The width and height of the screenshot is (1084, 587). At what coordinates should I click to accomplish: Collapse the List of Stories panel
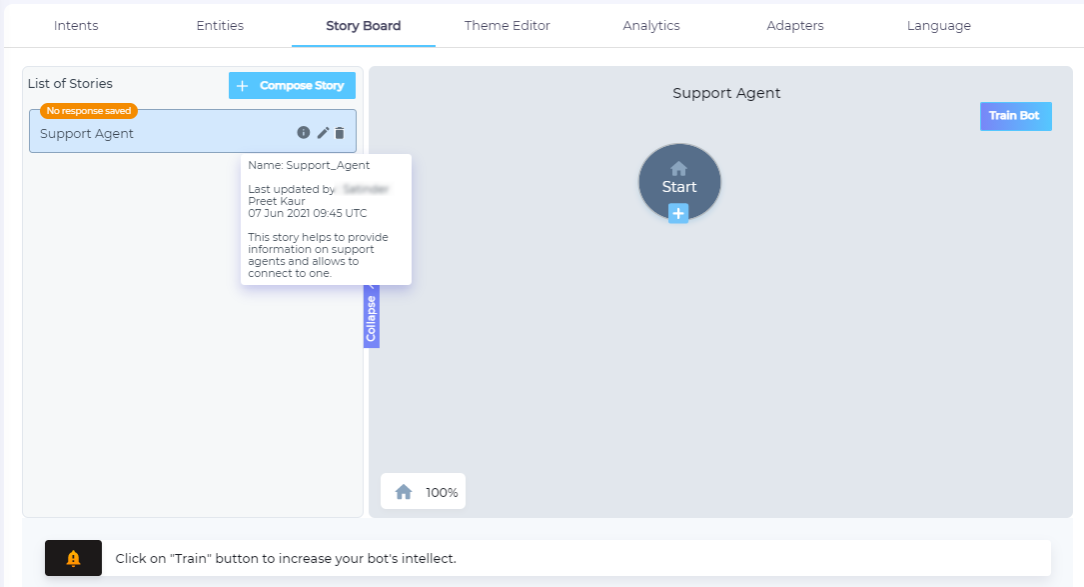coord(371,320)
